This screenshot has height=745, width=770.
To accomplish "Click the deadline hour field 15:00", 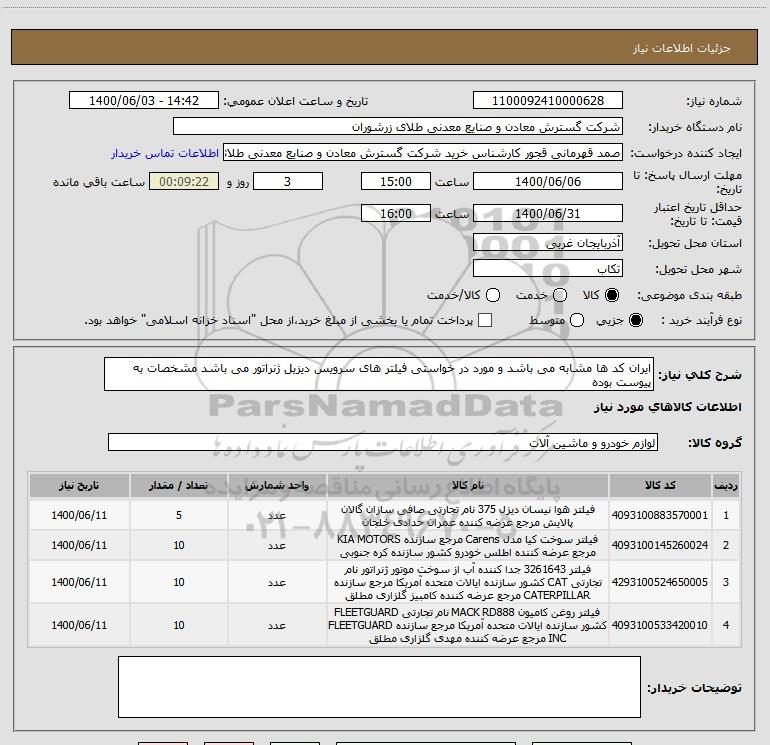I will 396,181.
